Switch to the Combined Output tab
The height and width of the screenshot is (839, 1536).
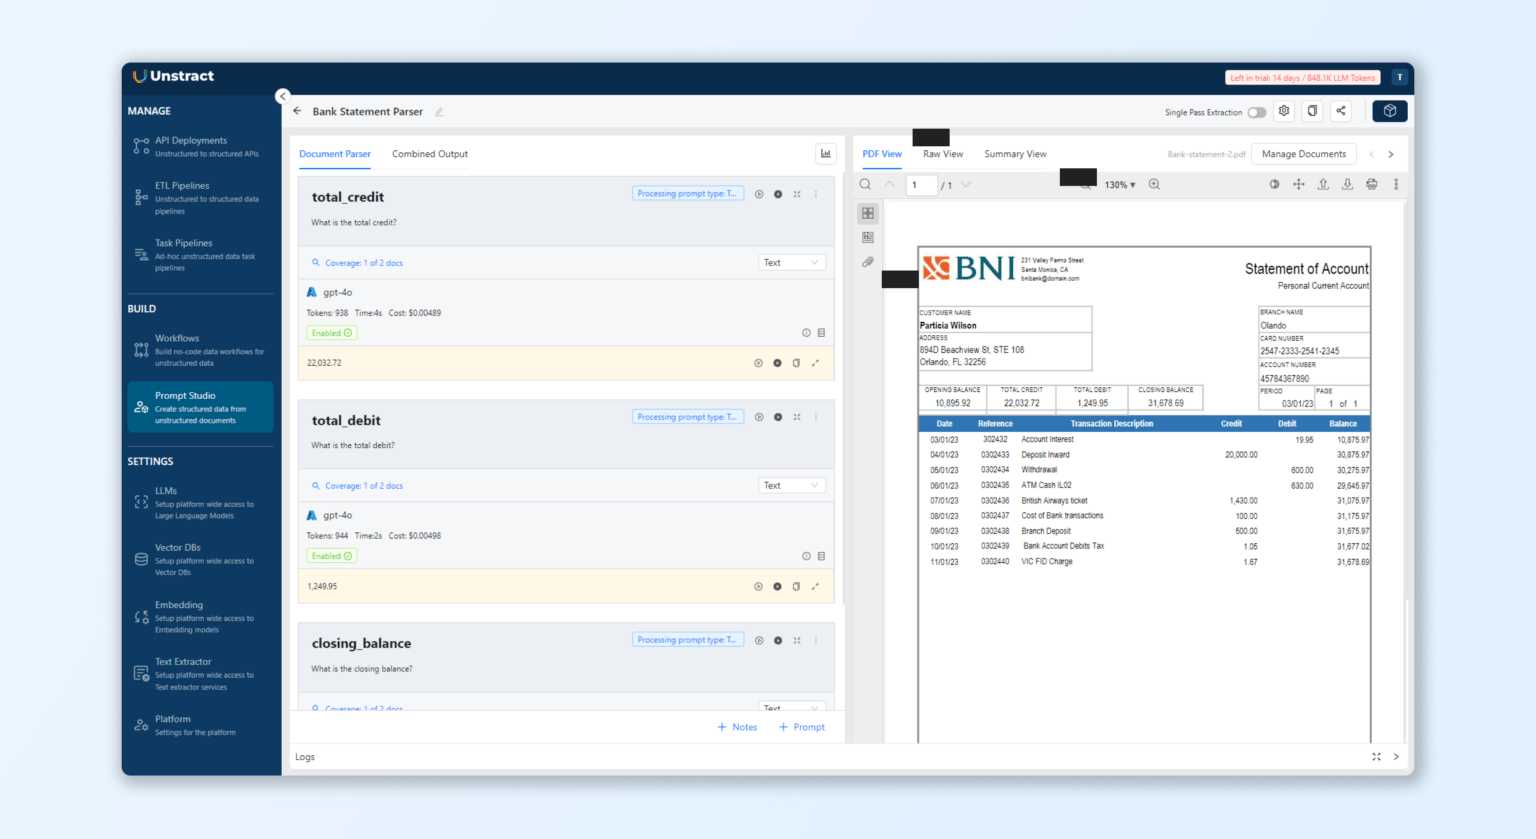[430, 153]
